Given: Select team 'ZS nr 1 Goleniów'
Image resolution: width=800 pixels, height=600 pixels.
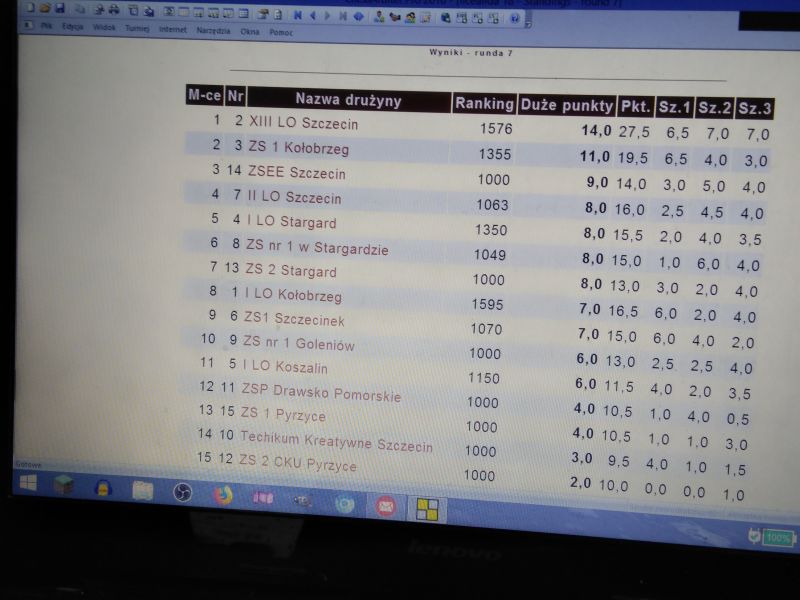Looking at the screenshot, I should point(298,343).
